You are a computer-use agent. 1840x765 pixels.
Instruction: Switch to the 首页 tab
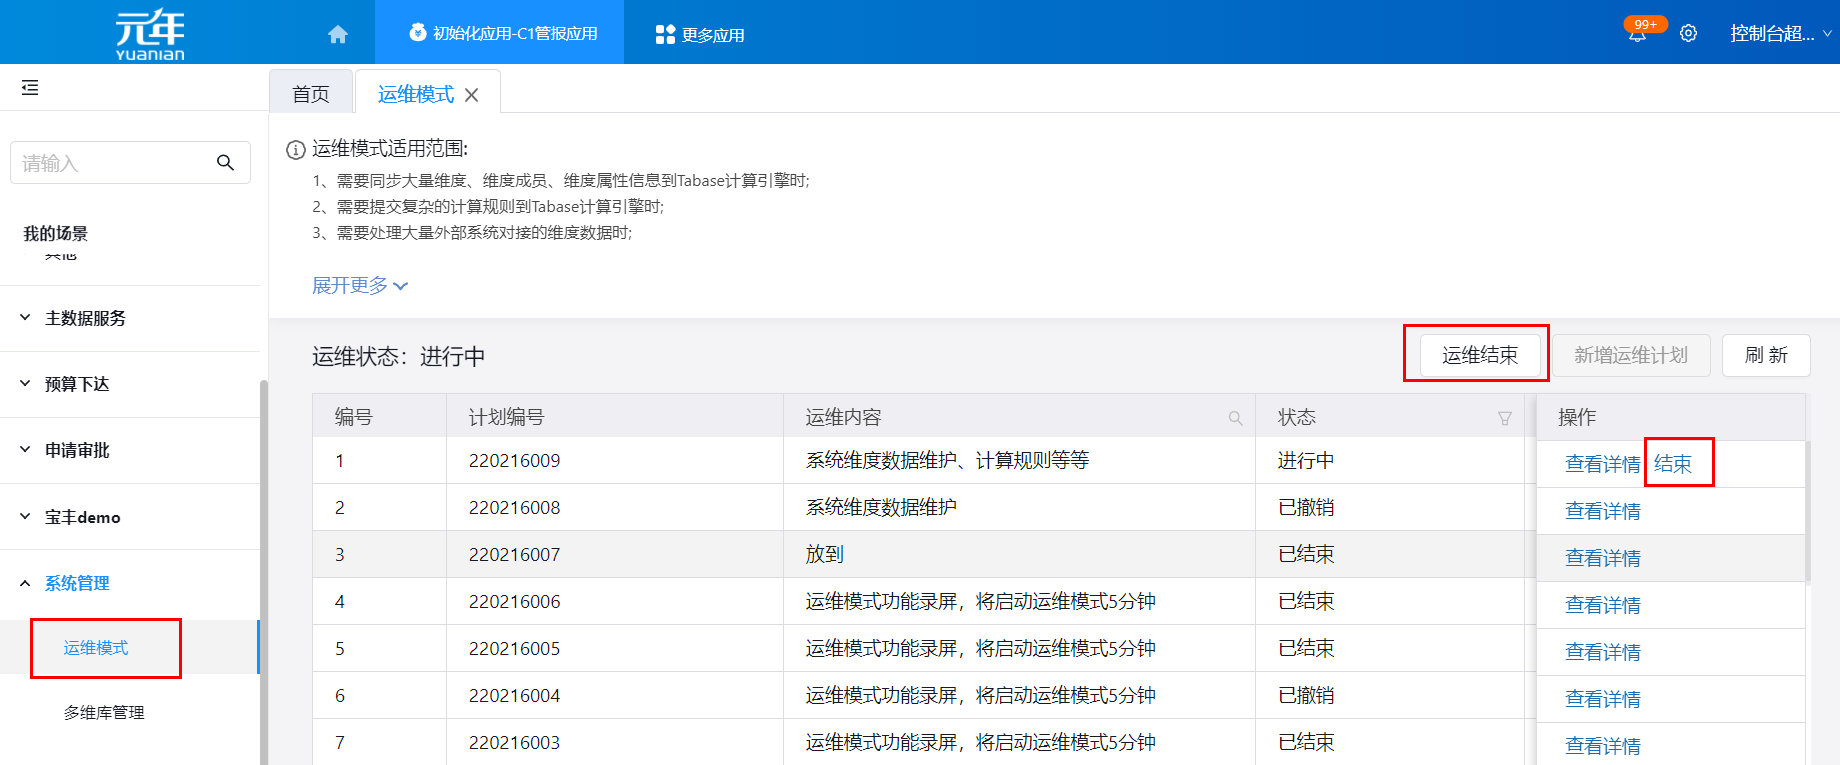point(311,94)
